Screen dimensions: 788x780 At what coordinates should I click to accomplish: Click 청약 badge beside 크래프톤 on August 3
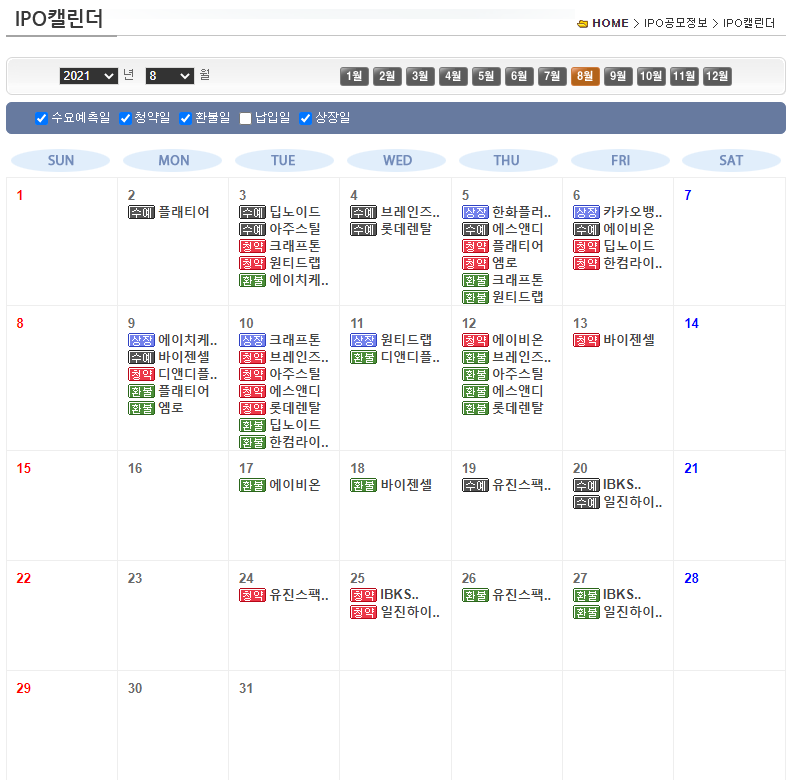252,246
